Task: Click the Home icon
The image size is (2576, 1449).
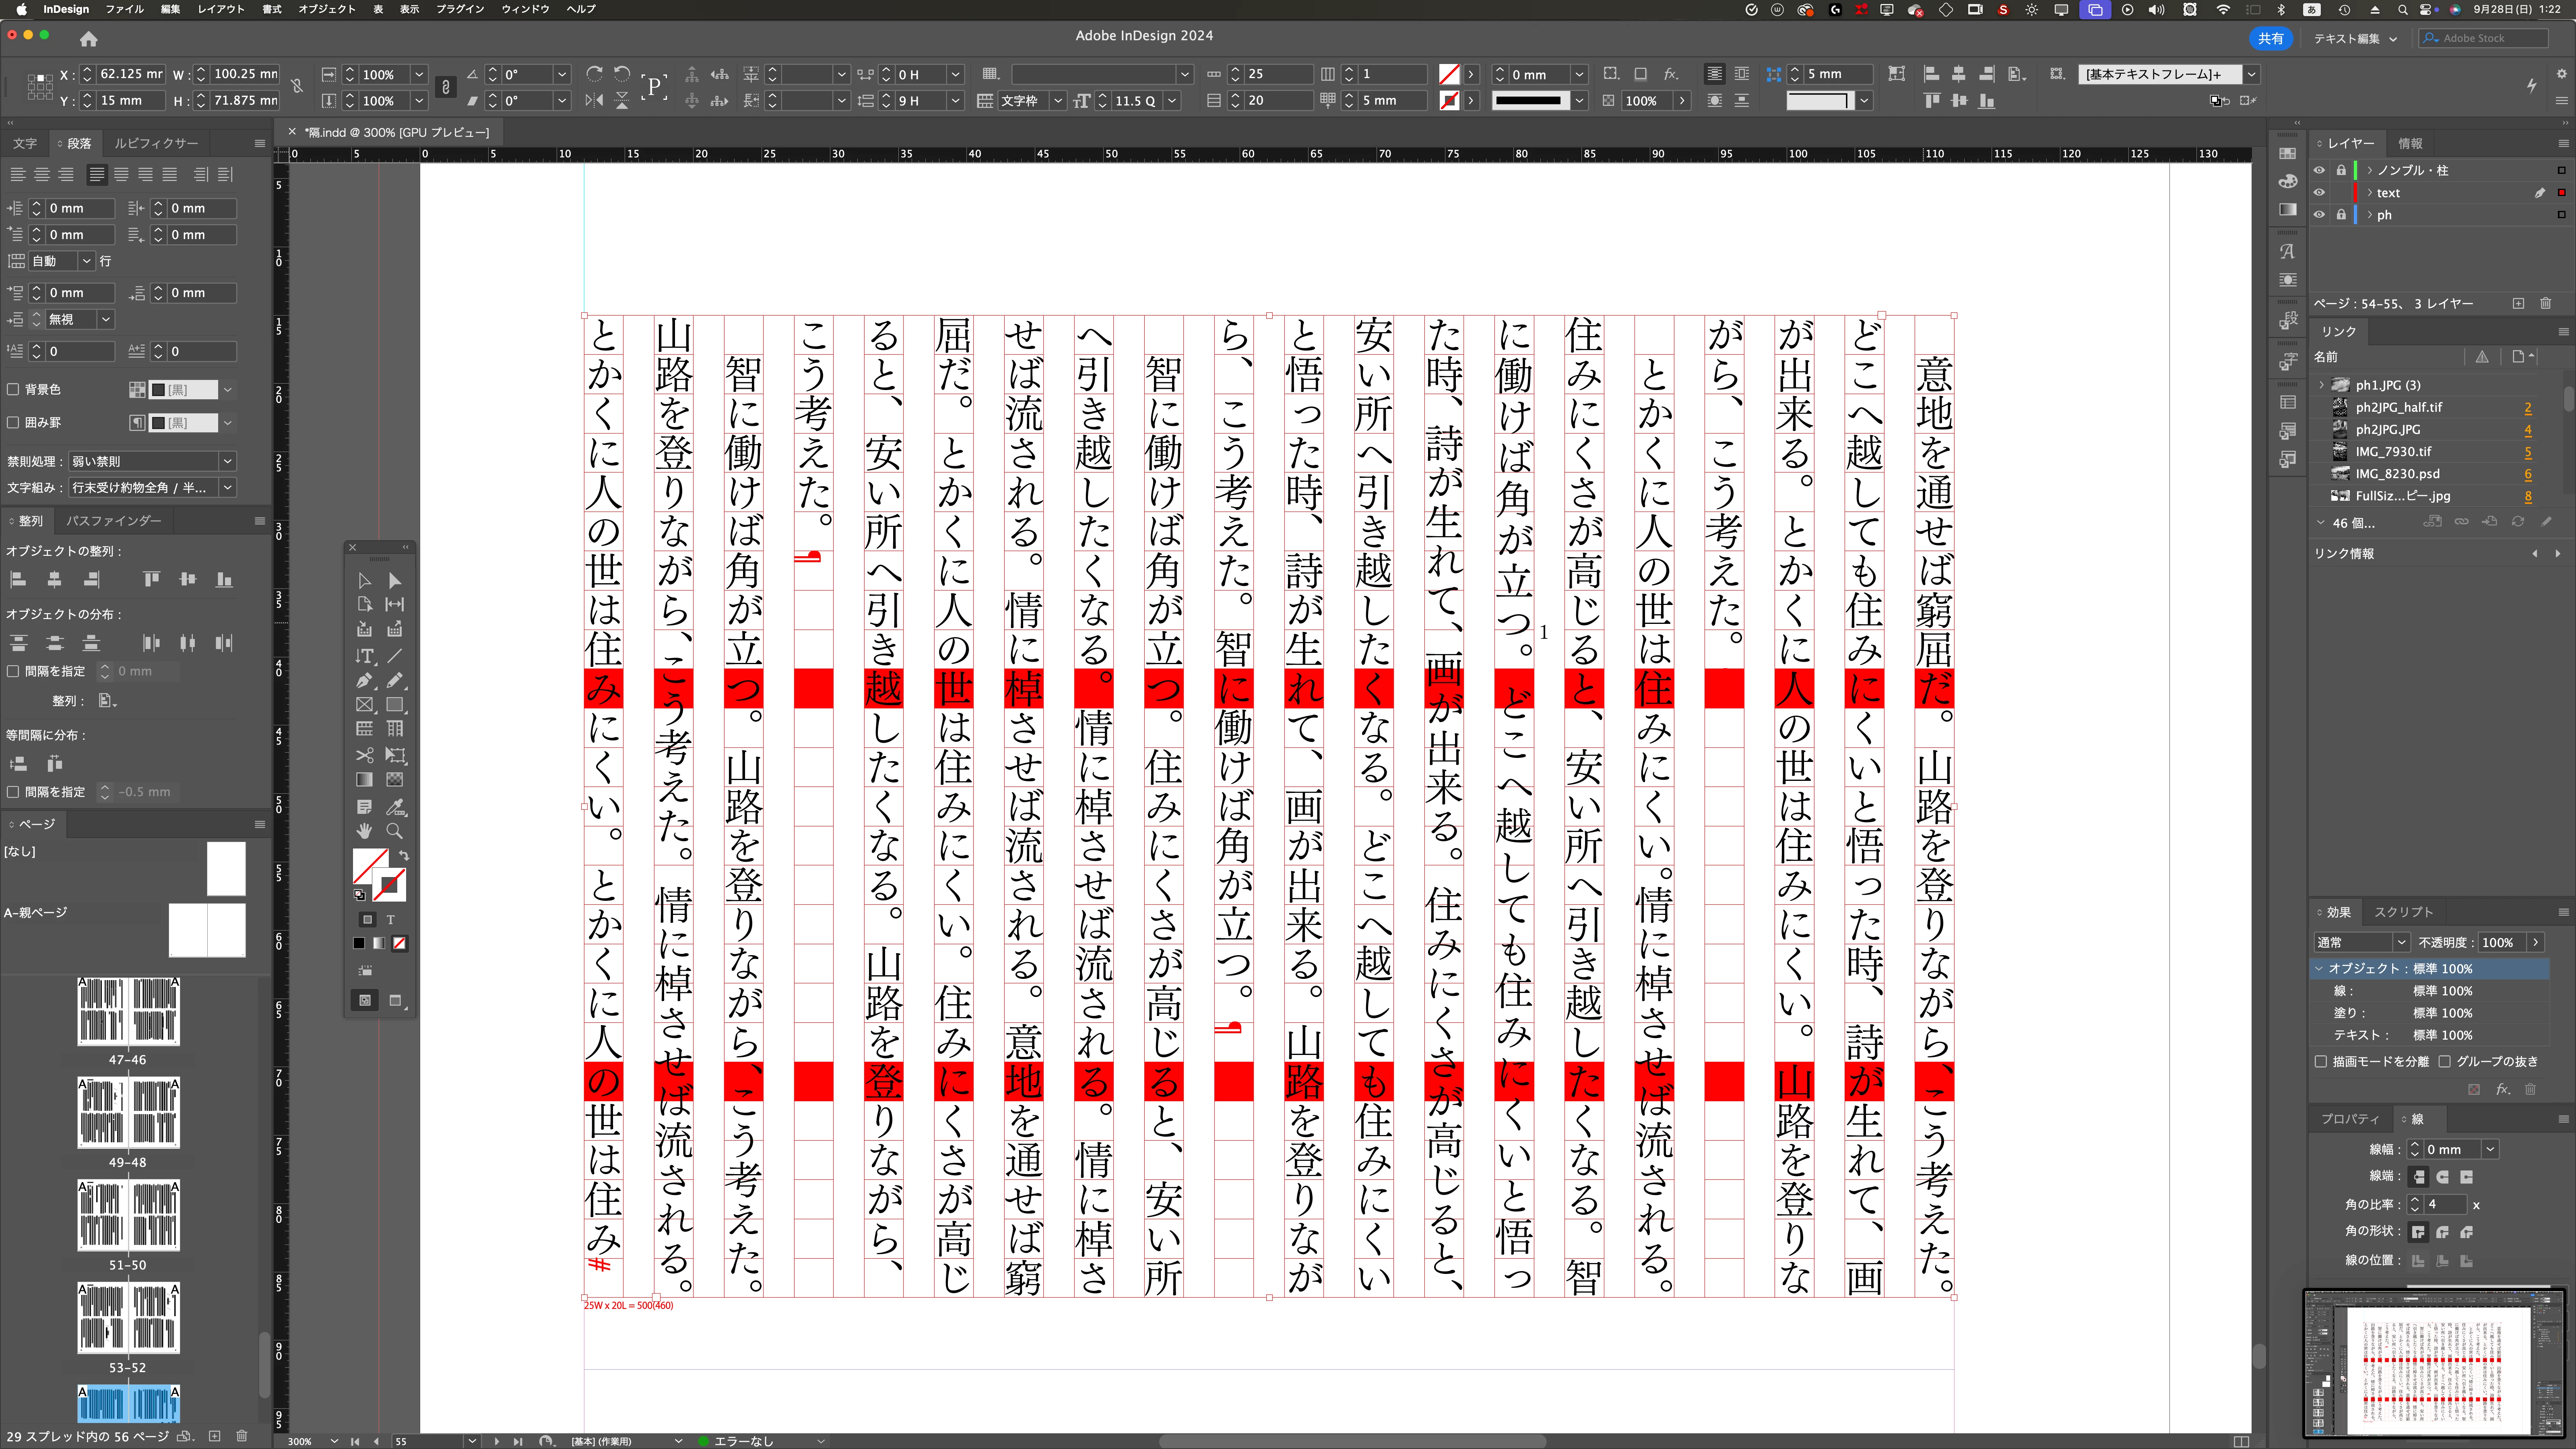Action: click(88, 39)
